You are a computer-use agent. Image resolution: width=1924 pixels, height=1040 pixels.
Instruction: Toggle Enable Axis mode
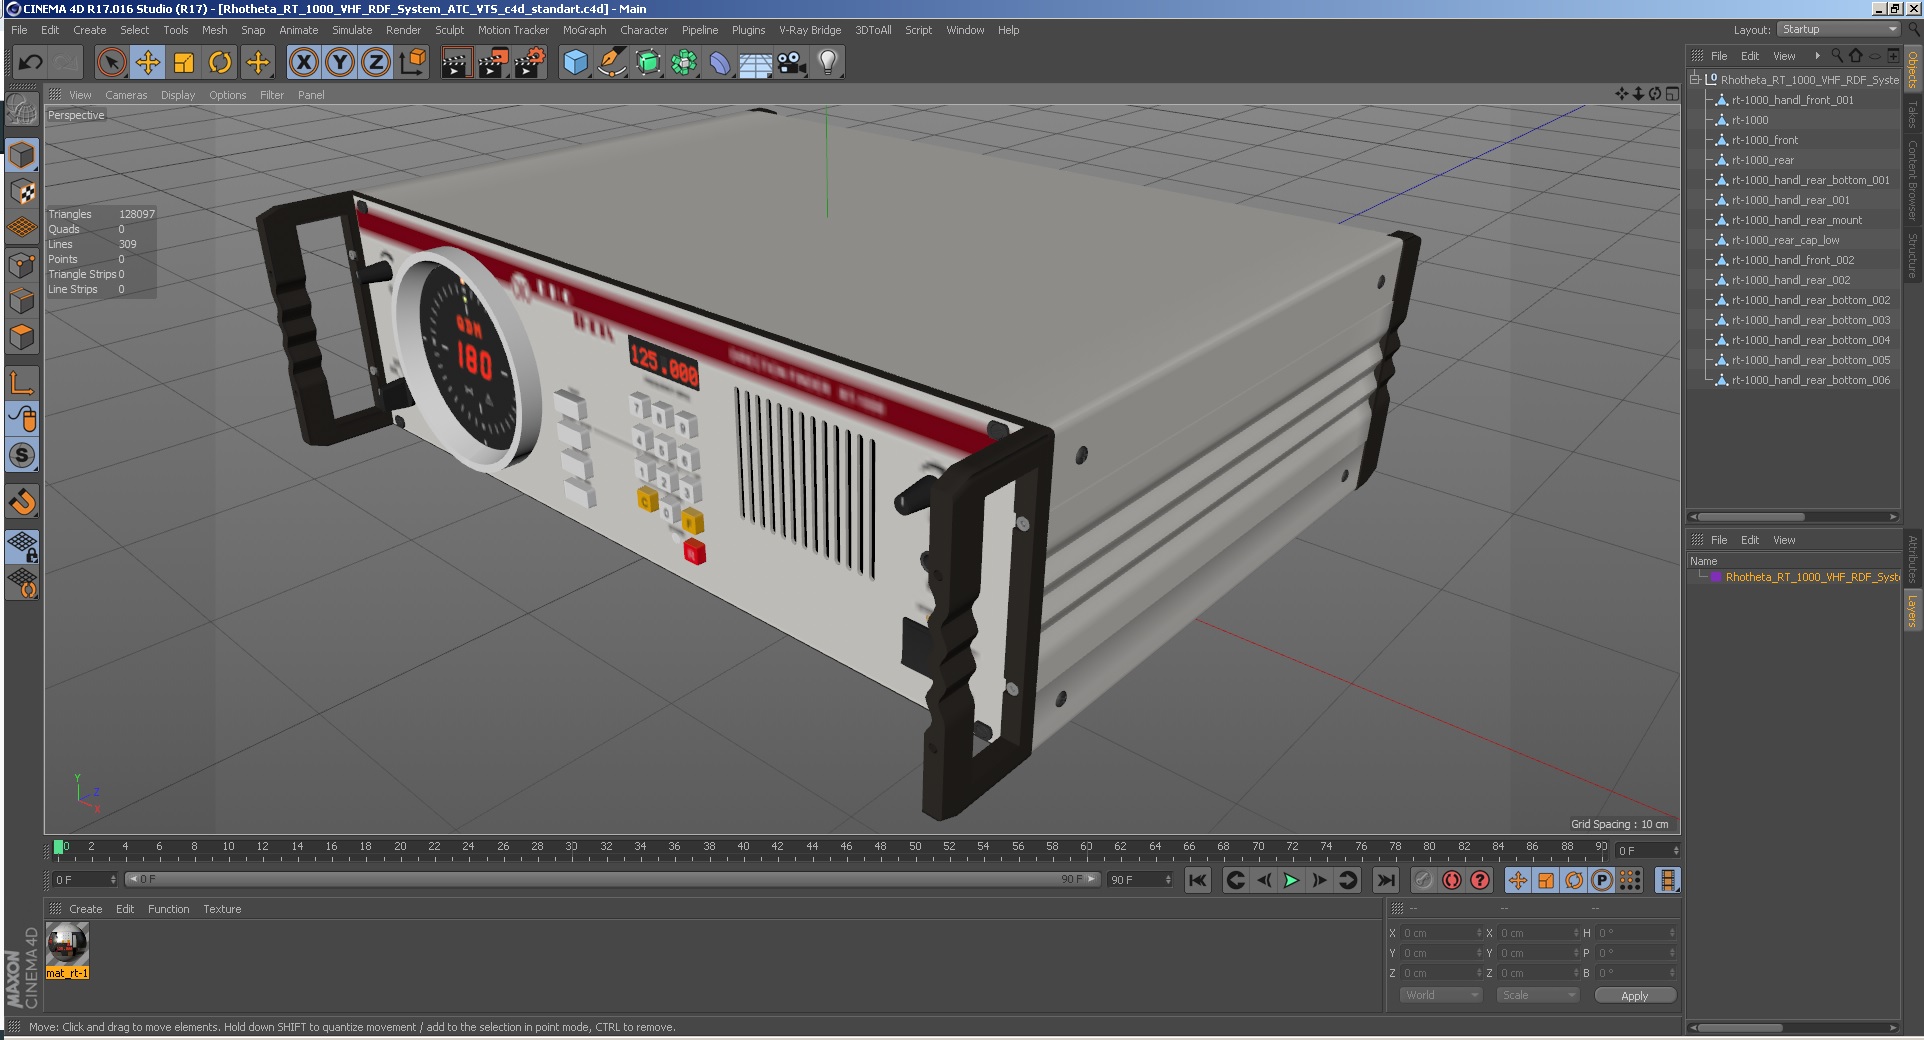[x=22, y=382]
